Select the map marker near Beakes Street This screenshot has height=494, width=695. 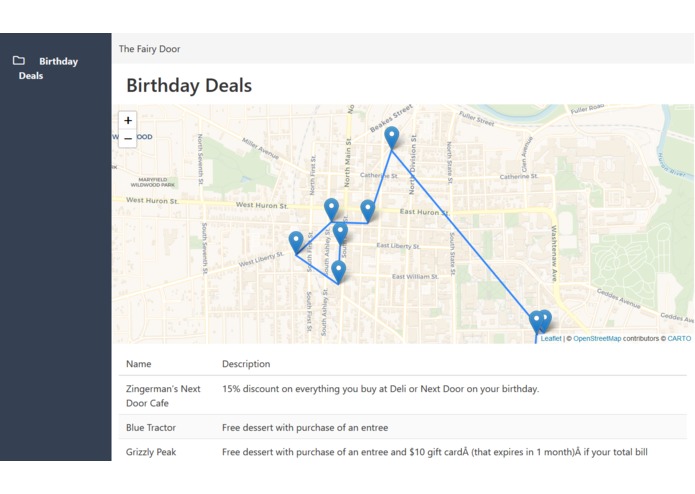pyautogui.click(x=391, y=138)
